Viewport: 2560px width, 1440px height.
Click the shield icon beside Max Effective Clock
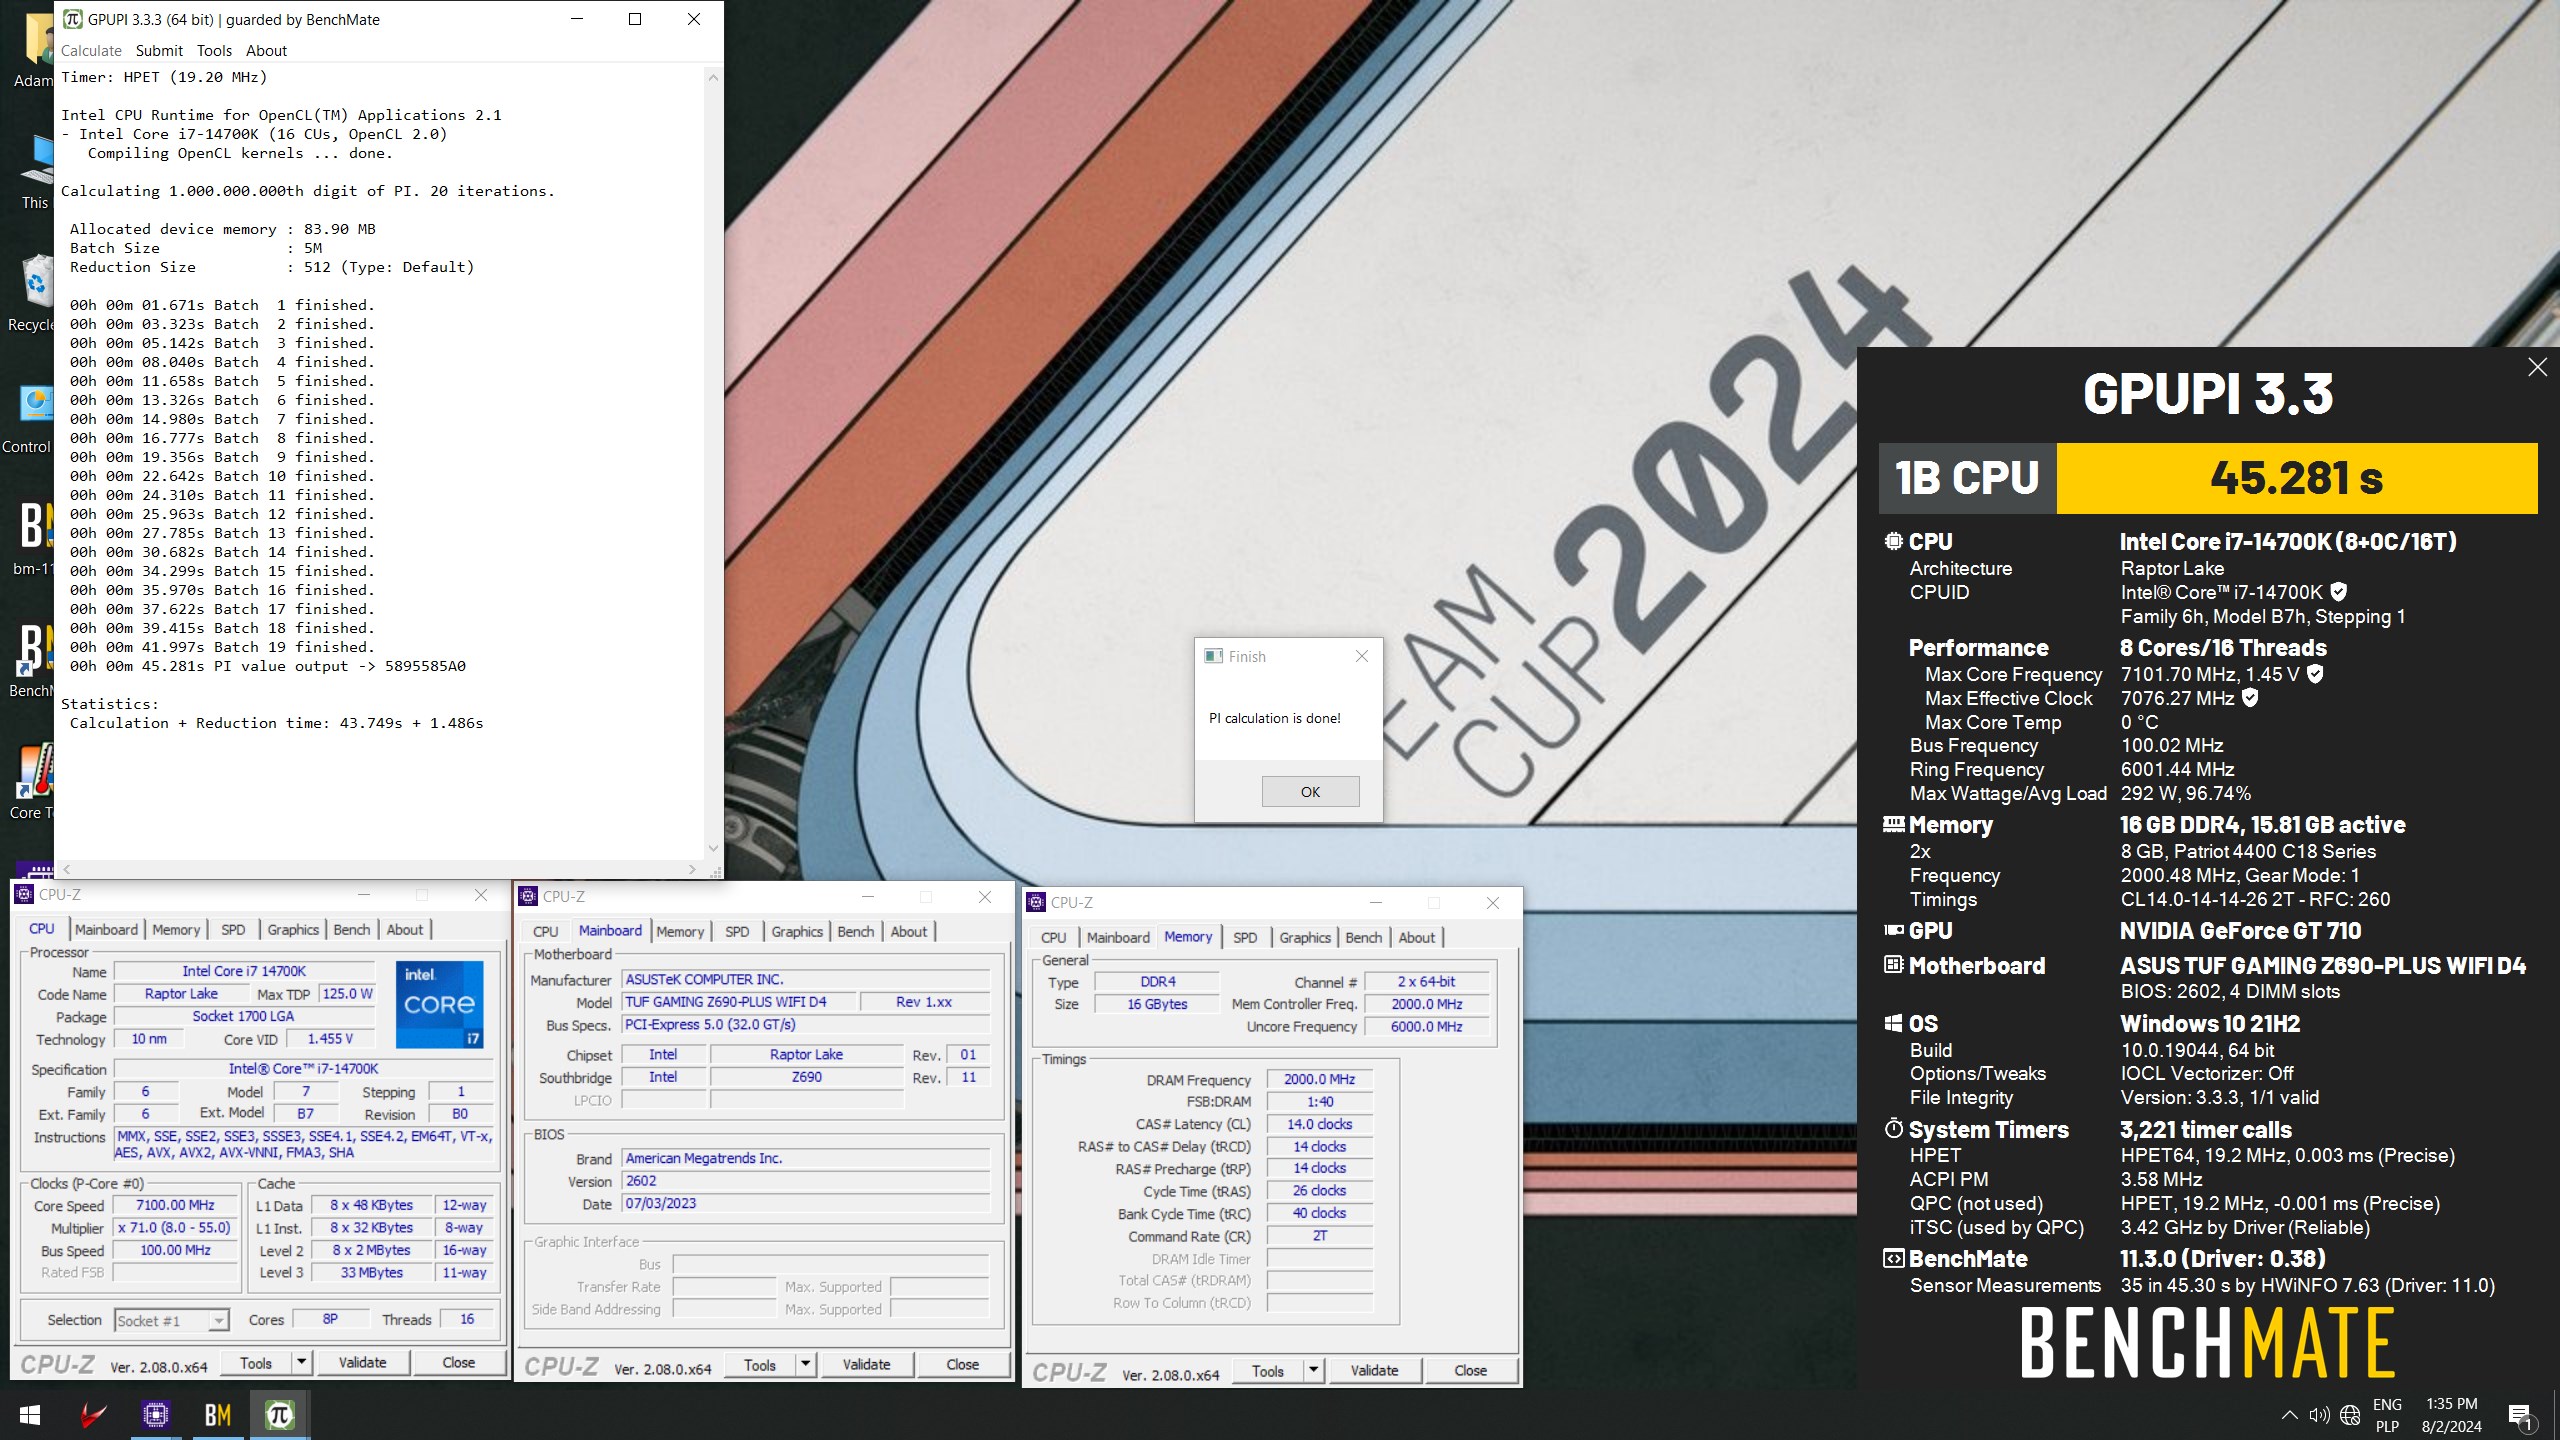pyautogui.click(x=2250, y=698)
